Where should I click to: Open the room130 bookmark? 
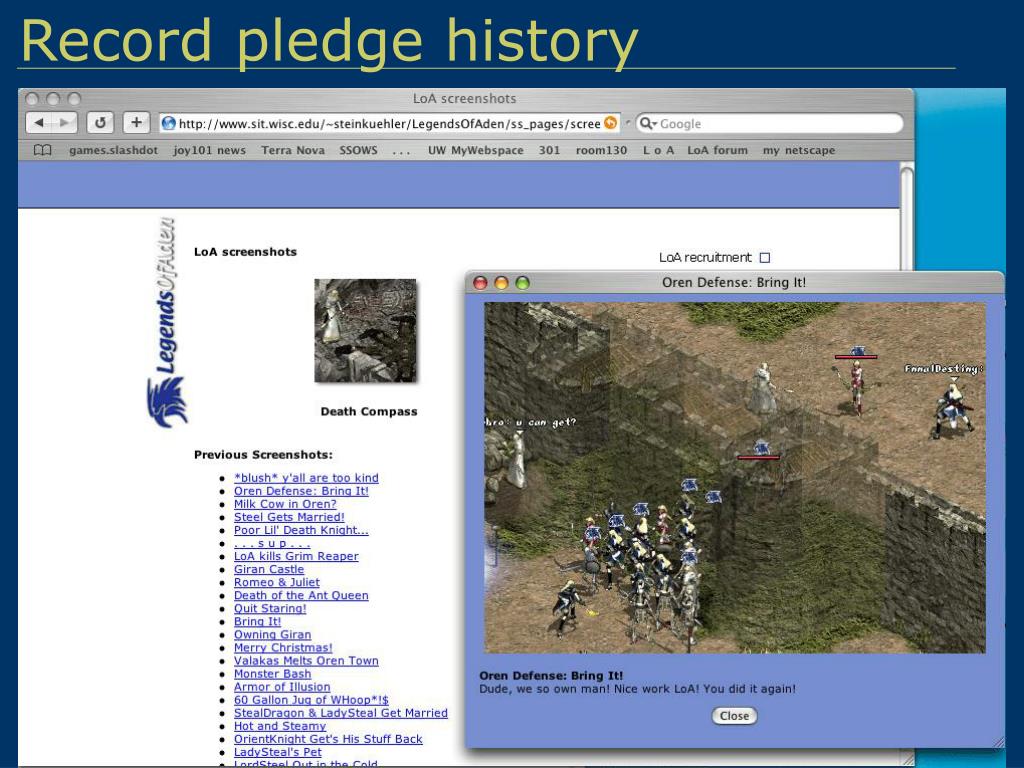point(601,150)
